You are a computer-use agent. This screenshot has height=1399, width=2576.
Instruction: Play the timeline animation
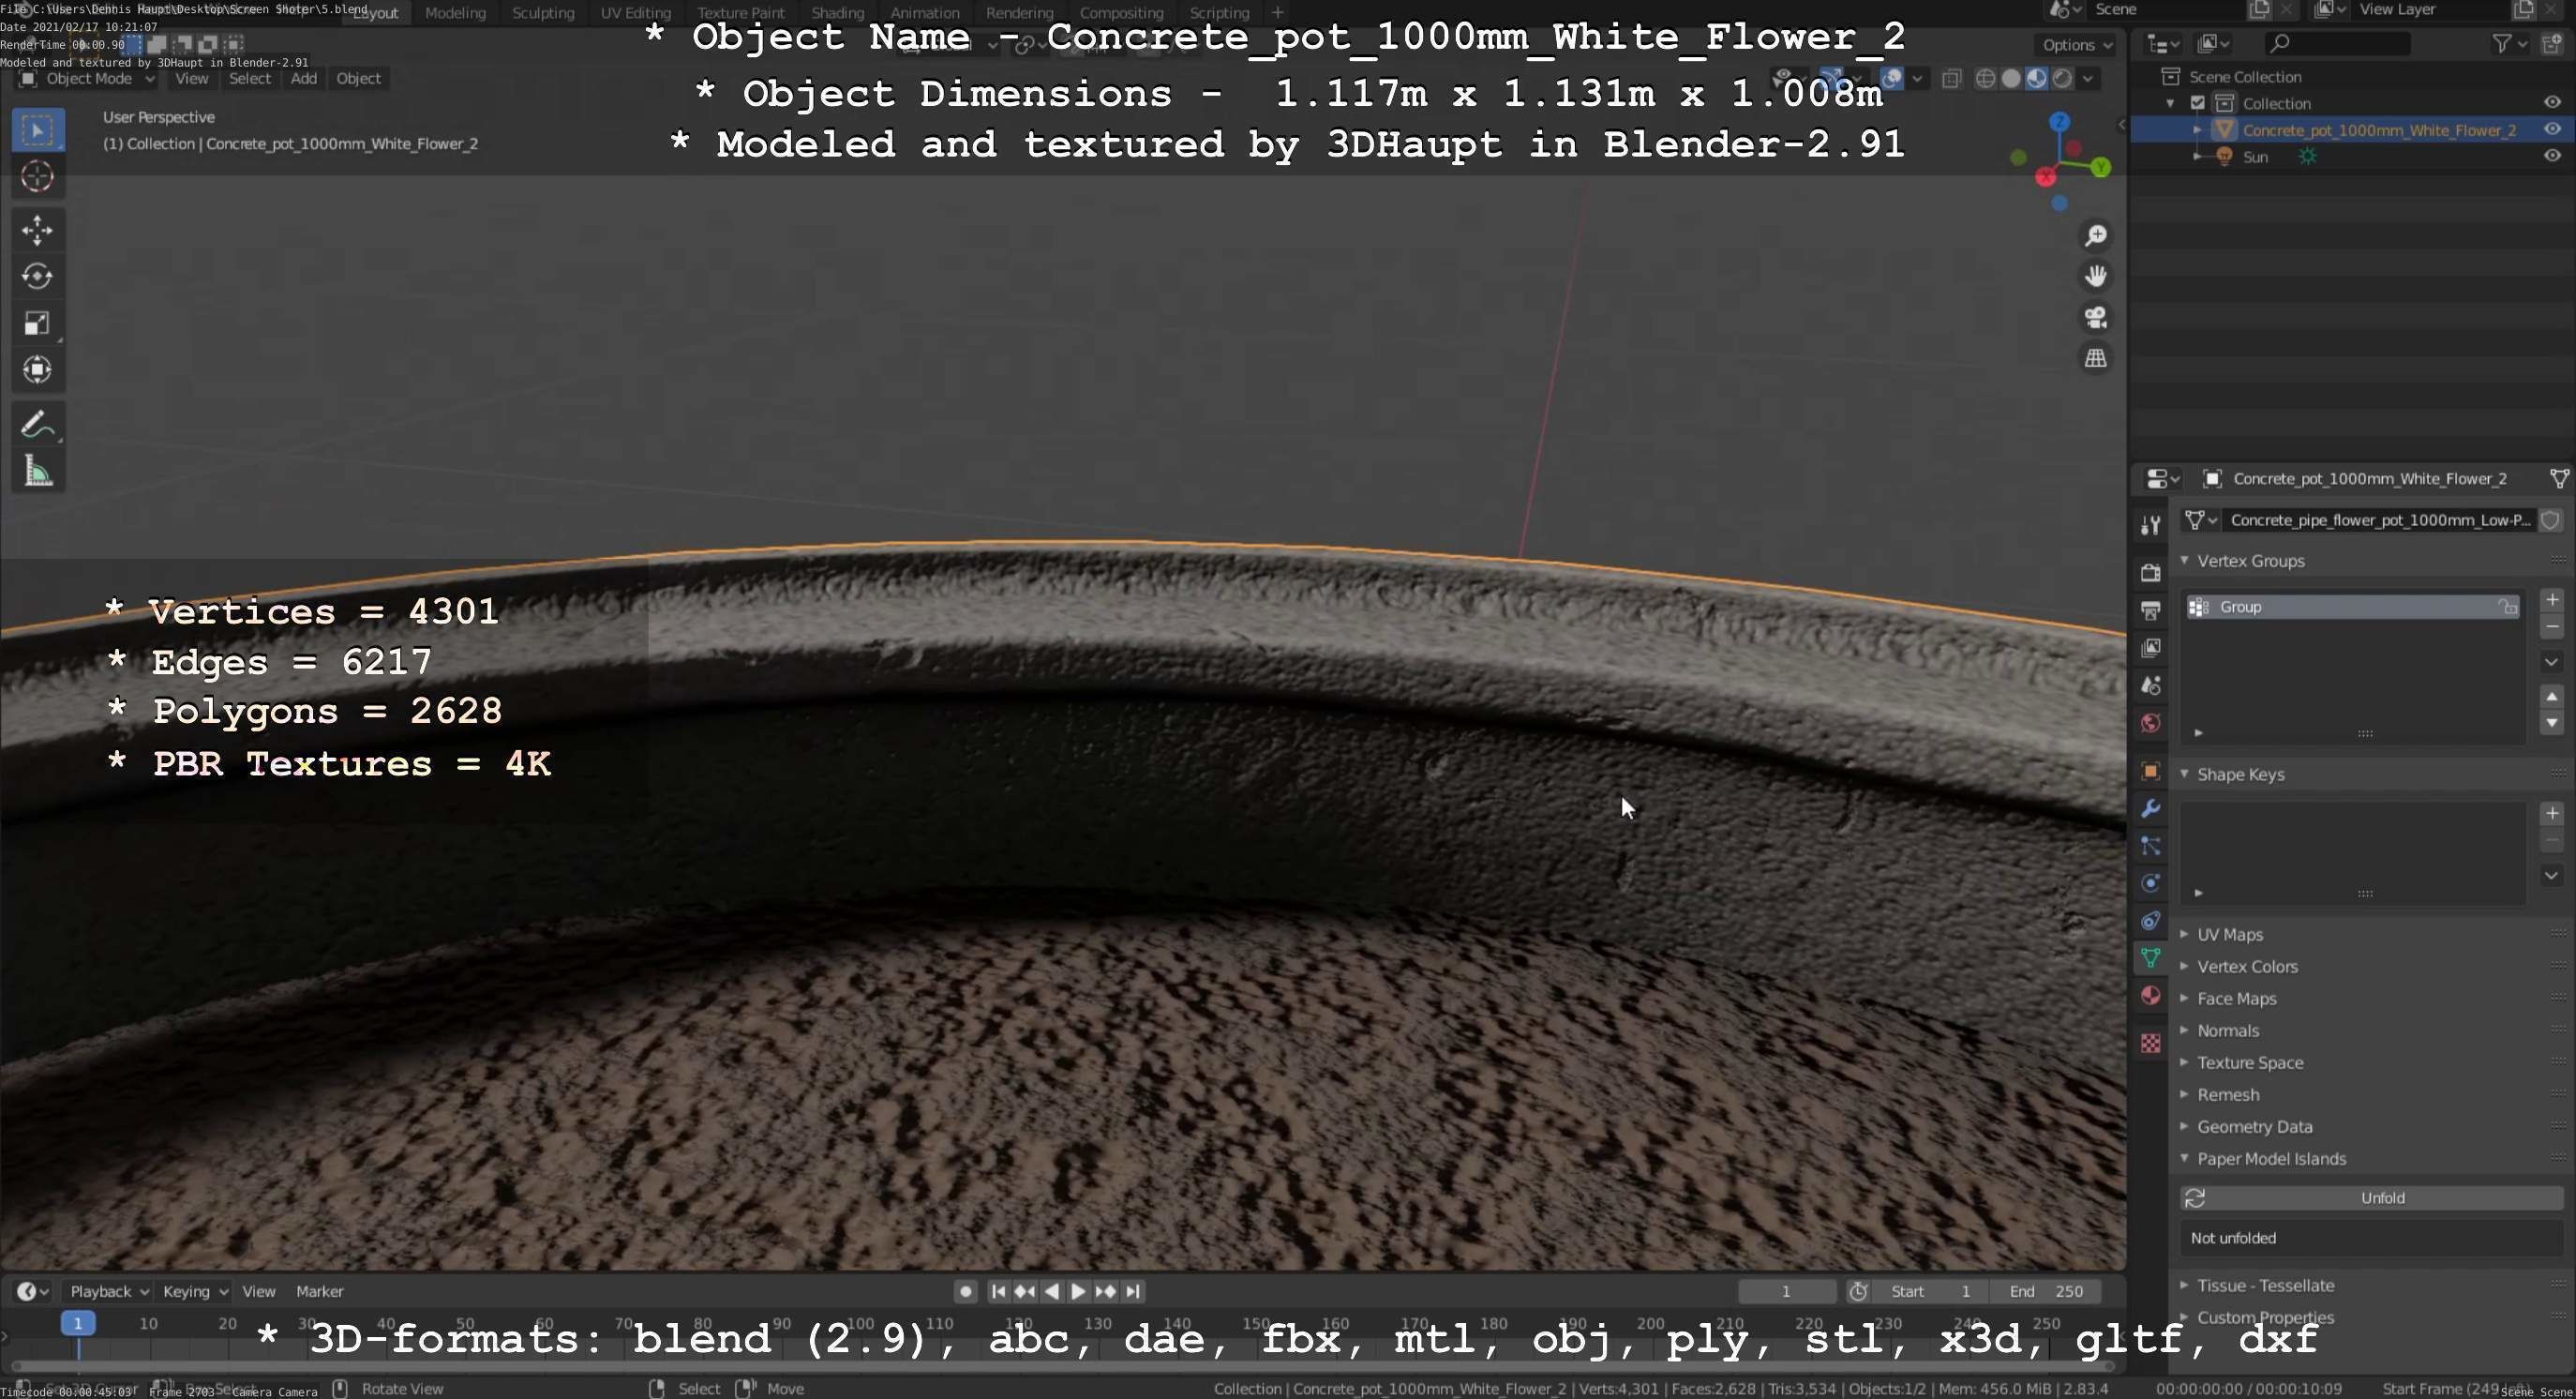(x=1078, y=1292)
